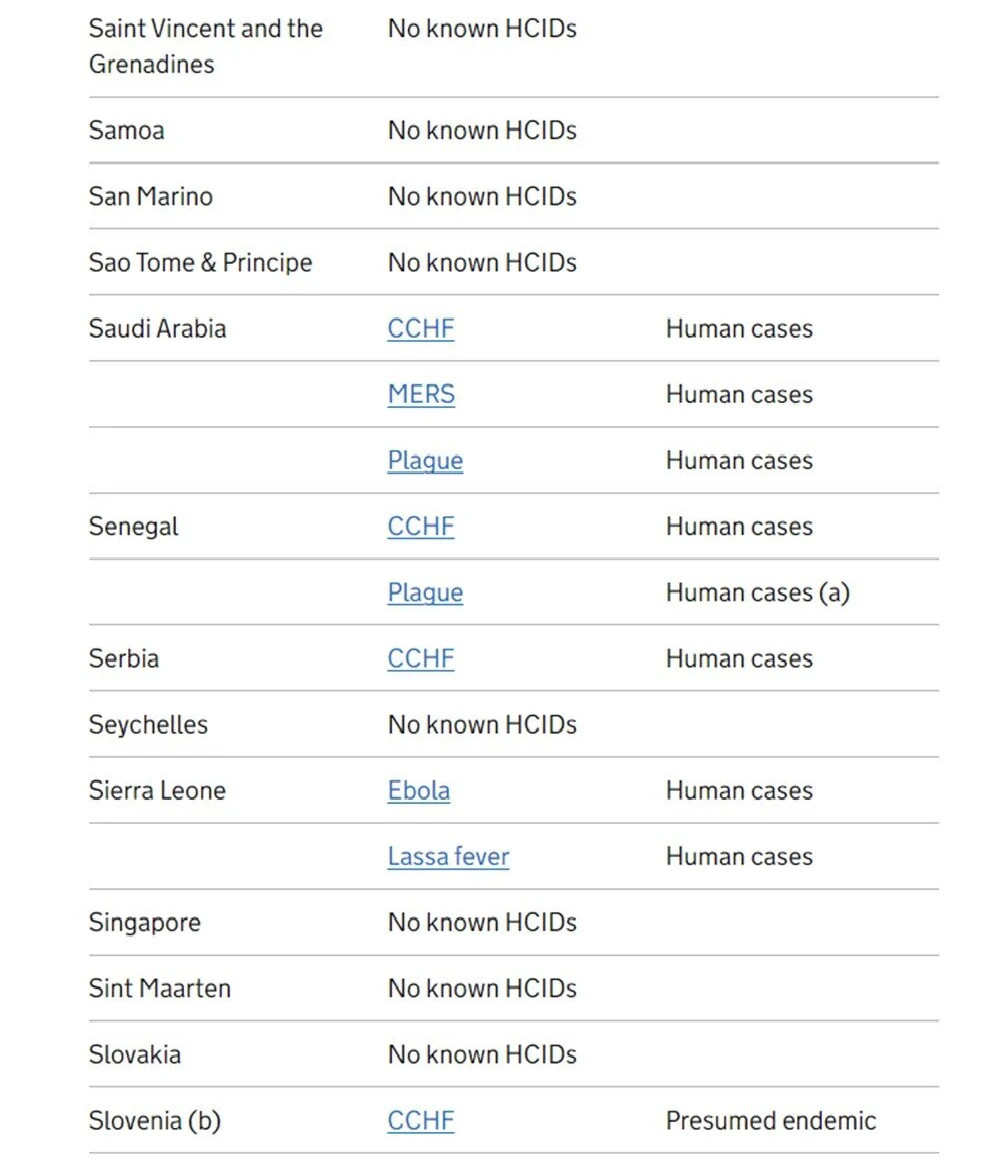
Task: Click 'No known HCIDs' next to Seychelles
Action: tap(482, 724)
